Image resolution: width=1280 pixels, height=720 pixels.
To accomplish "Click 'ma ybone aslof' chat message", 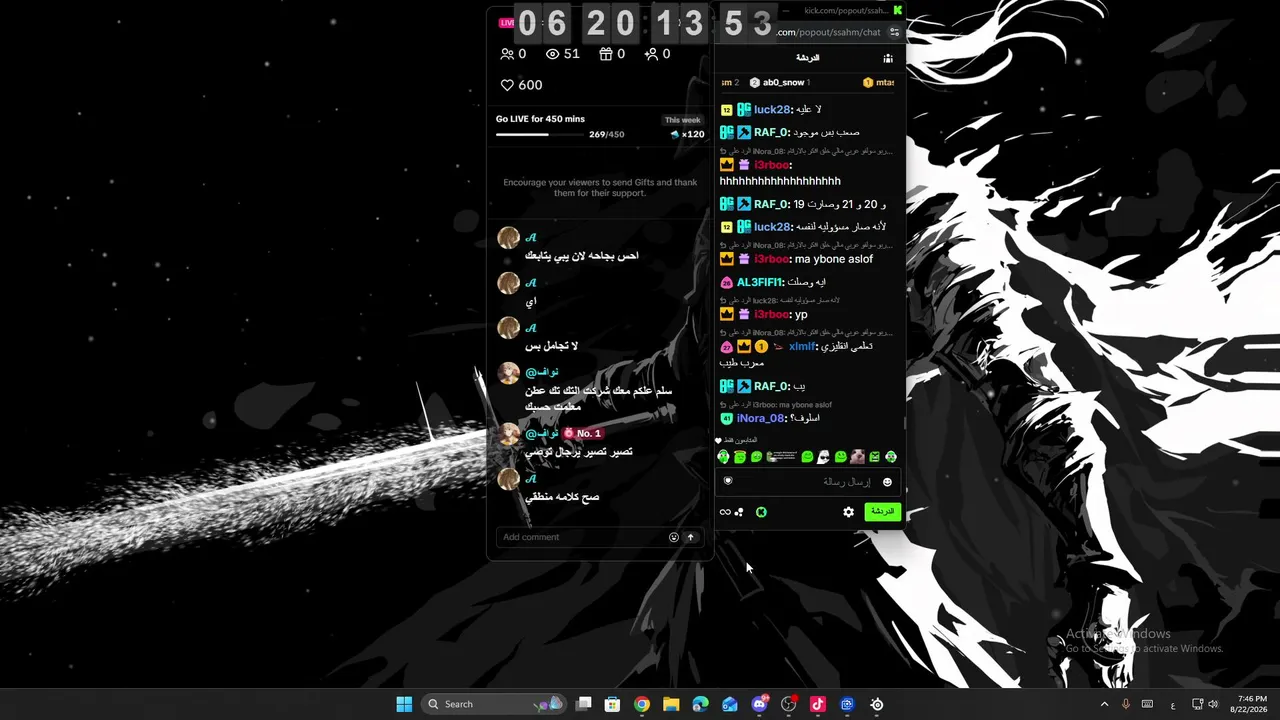I will [834, 259].
